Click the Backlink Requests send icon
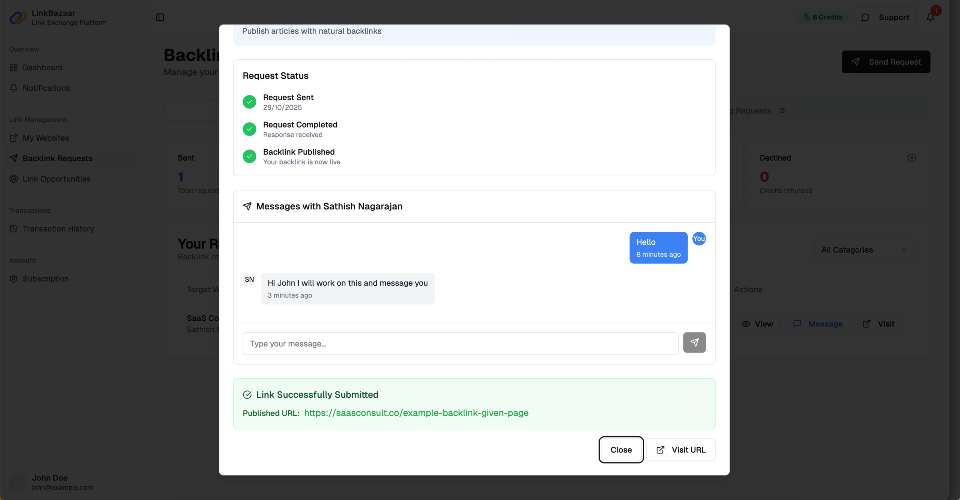 (13, 159)
